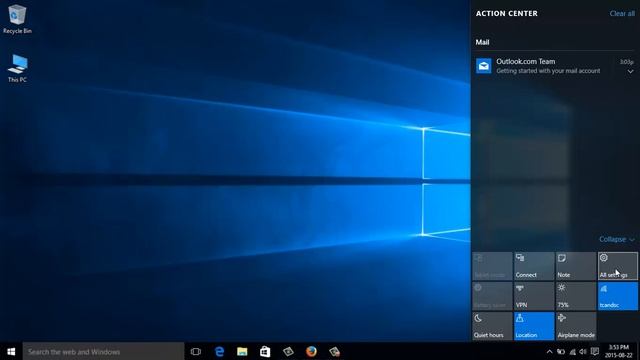
Task: Launch Microsoft Edge from the taskbar
Action: pos(219,351)
